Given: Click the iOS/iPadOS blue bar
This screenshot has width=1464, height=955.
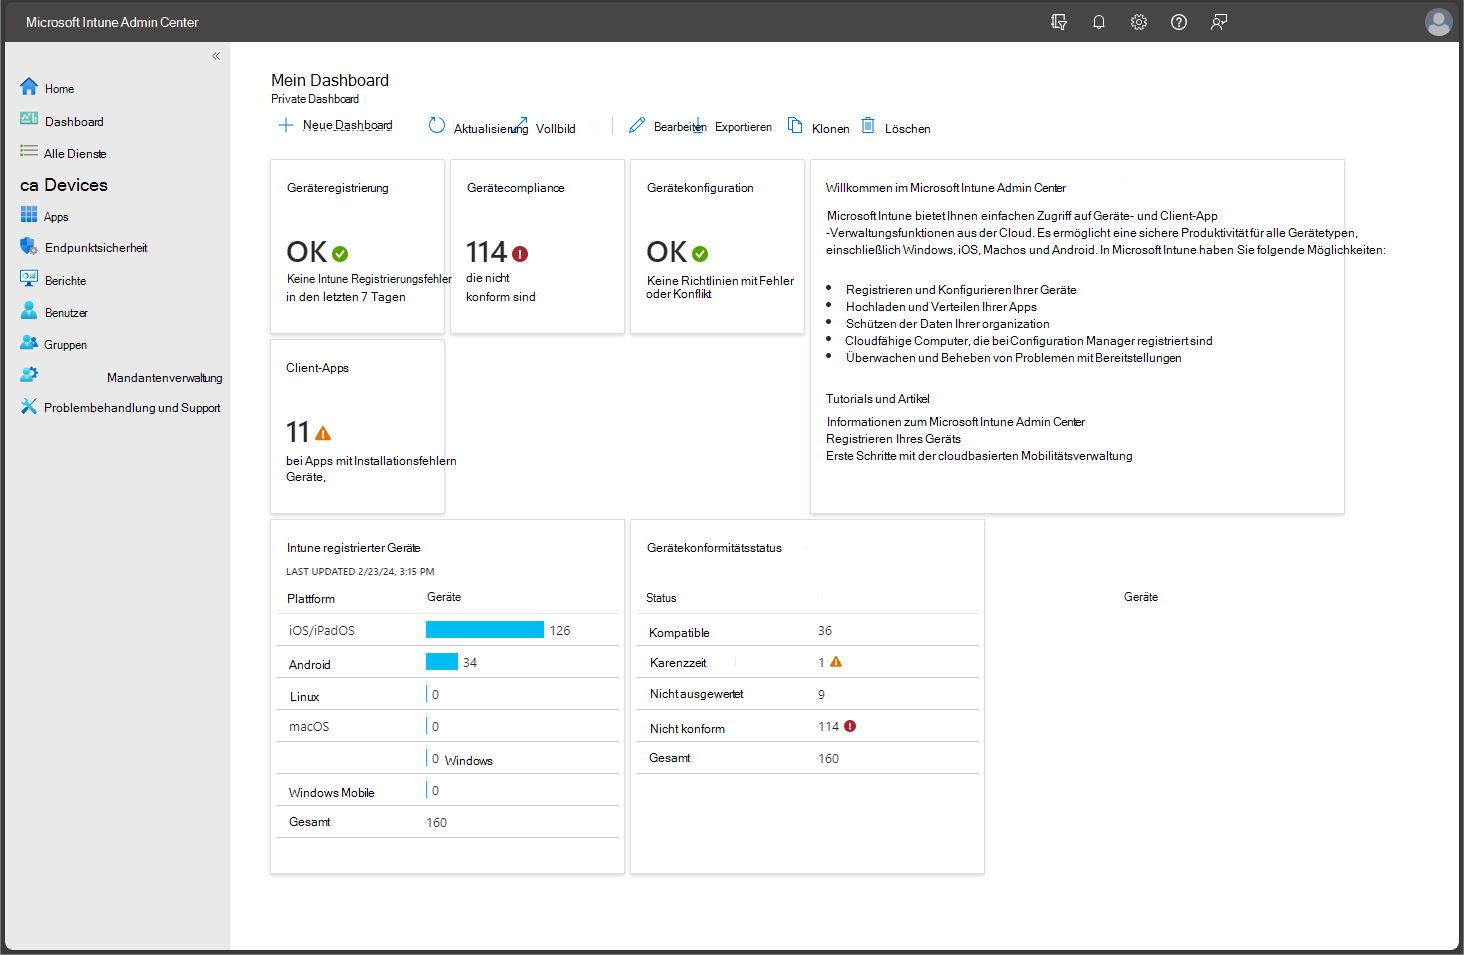Looking at the screenshot, I should click(x=485, y=630).
